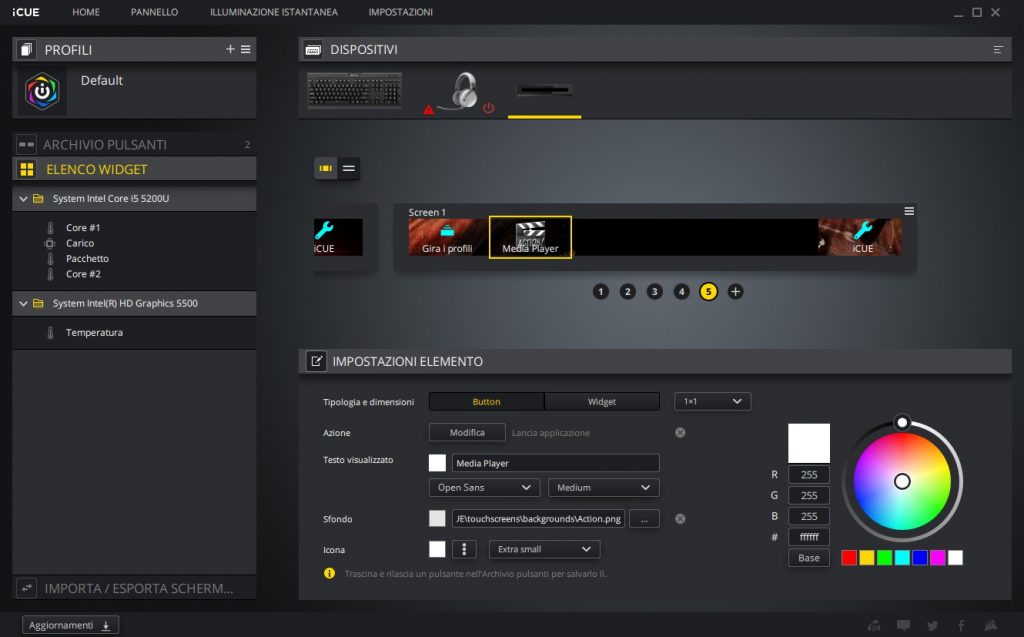Pick the magenta preset color swatch

click(937, 557)
